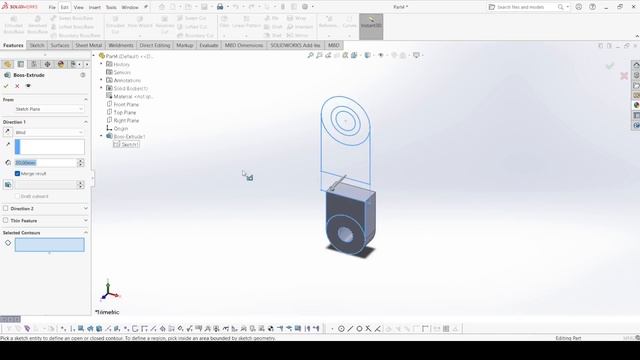Open the SOLIDWORKS Resources task pane tab
Viewport: 640px width, 360px height.
636,65
